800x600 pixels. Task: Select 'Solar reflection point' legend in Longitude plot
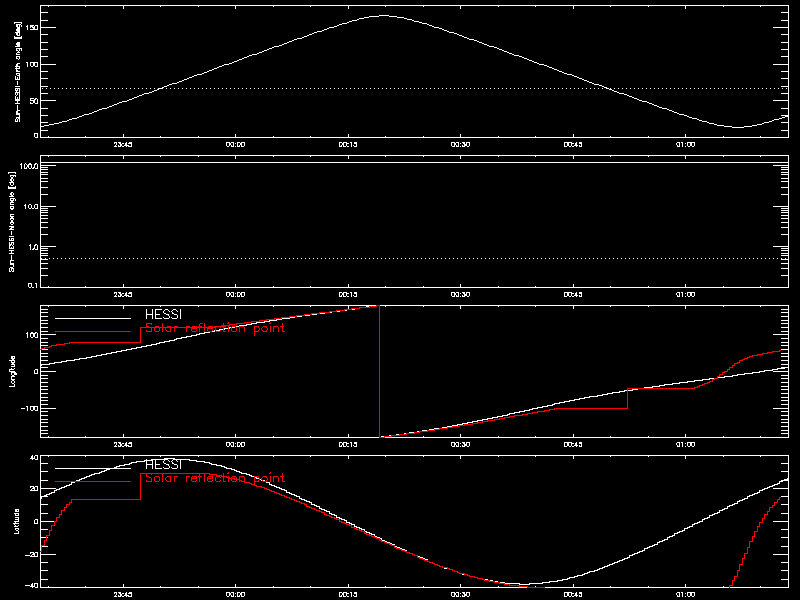tap(215, 328)
